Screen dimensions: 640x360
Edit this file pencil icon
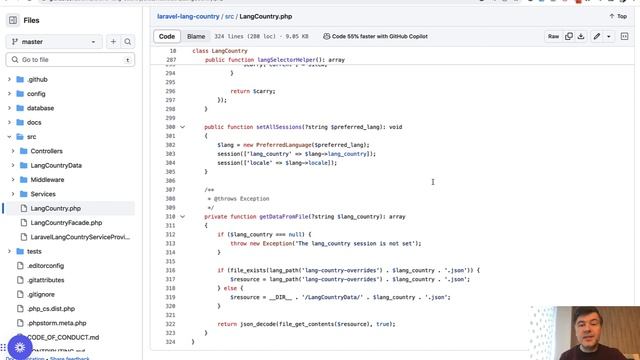point(597,36)
